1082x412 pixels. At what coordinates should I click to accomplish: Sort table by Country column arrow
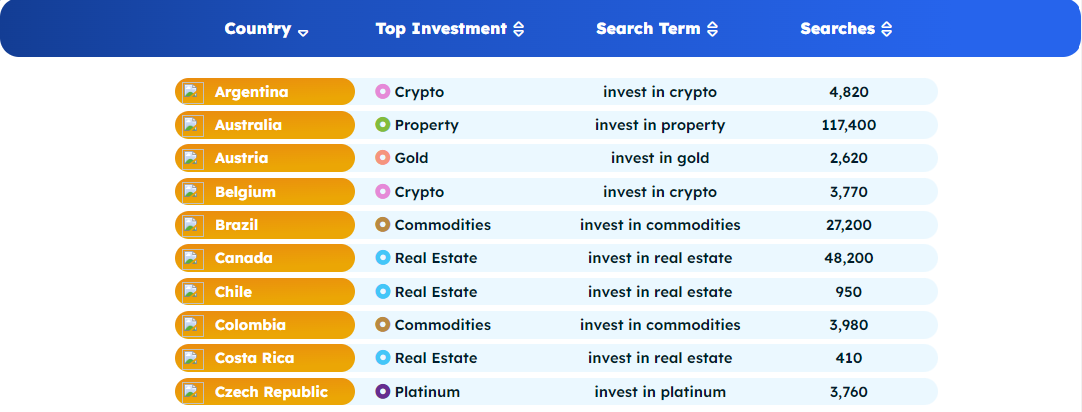[x=303, y=31]
